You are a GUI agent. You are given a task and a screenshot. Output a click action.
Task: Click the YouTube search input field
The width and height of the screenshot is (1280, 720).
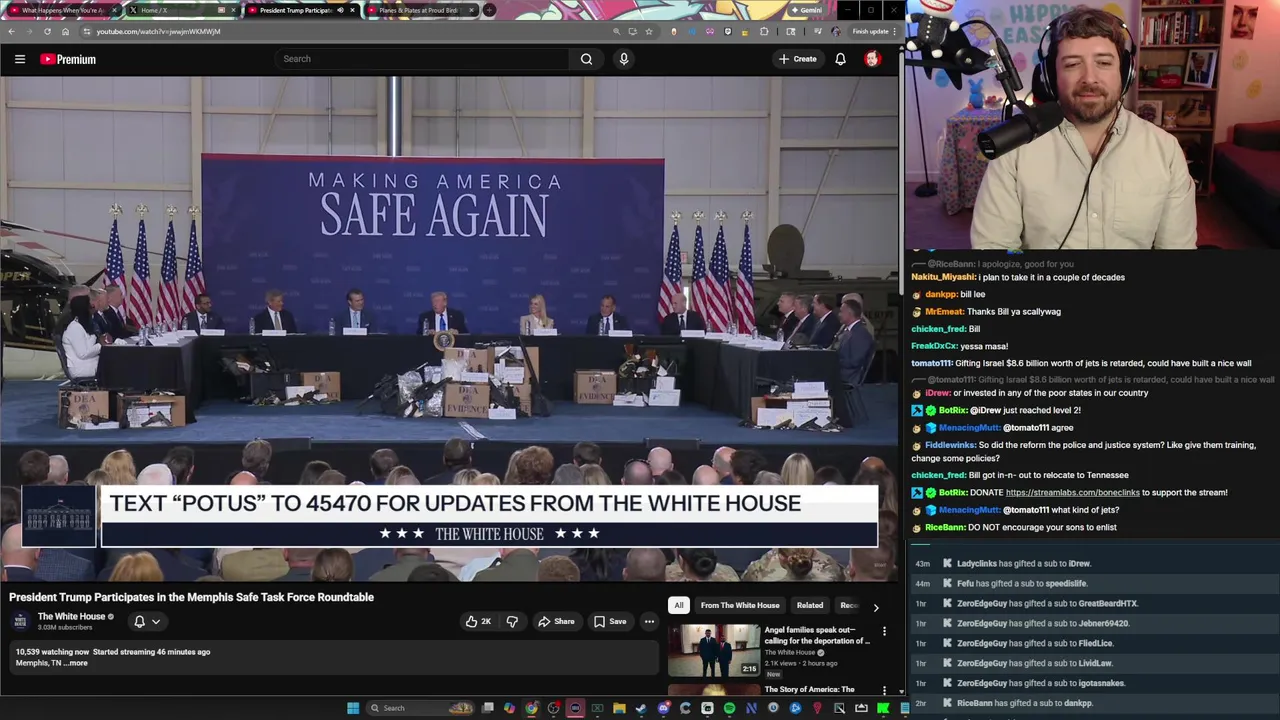420,59
